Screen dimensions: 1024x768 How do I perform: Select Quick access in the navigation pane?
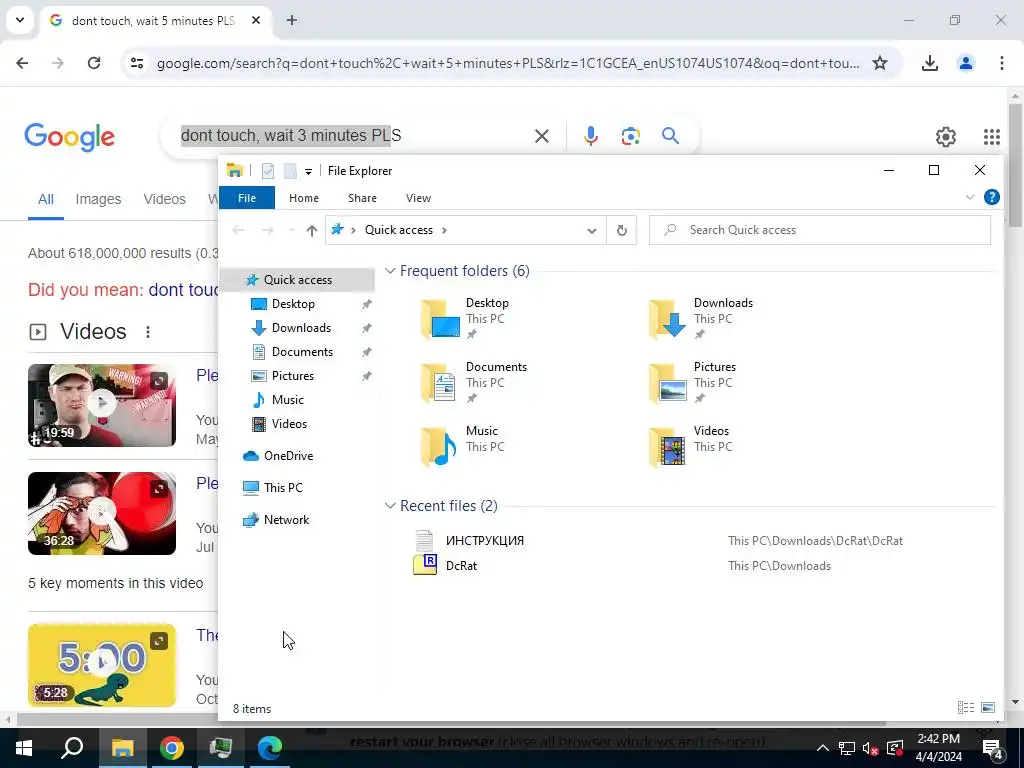point(297,280)
